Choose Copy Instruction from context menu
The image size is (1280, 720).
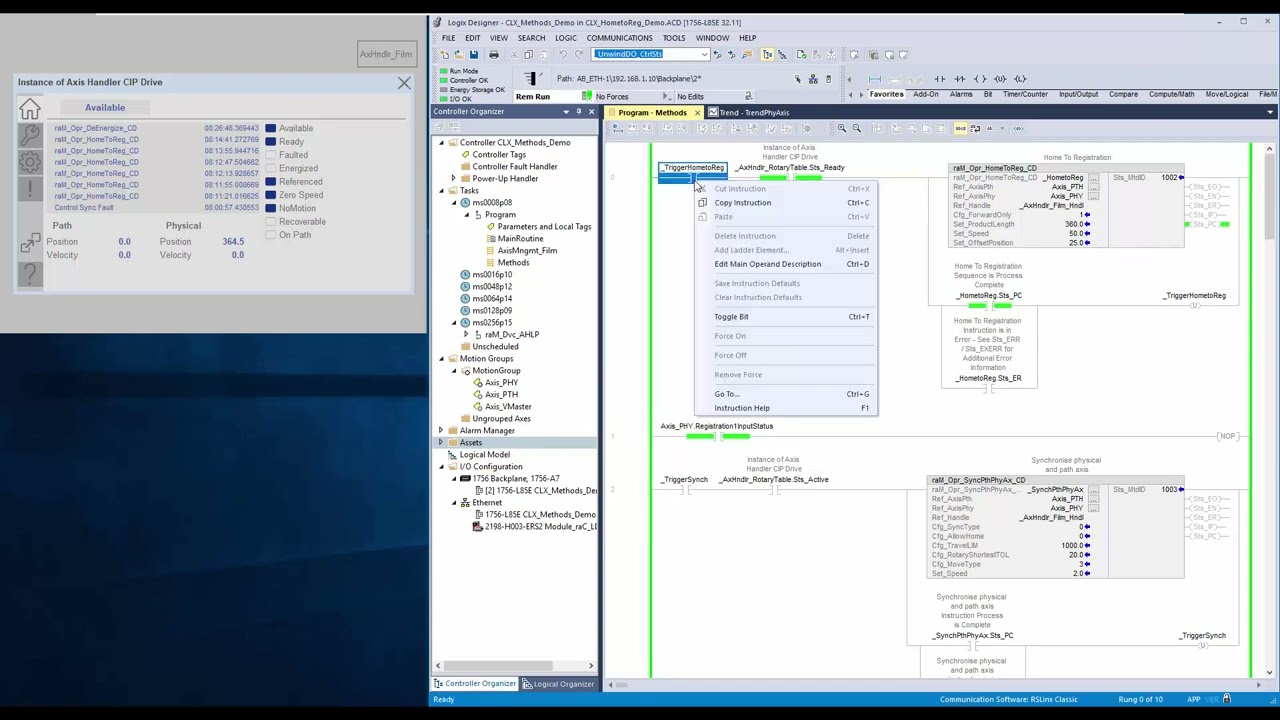click(x=785, y=203)
